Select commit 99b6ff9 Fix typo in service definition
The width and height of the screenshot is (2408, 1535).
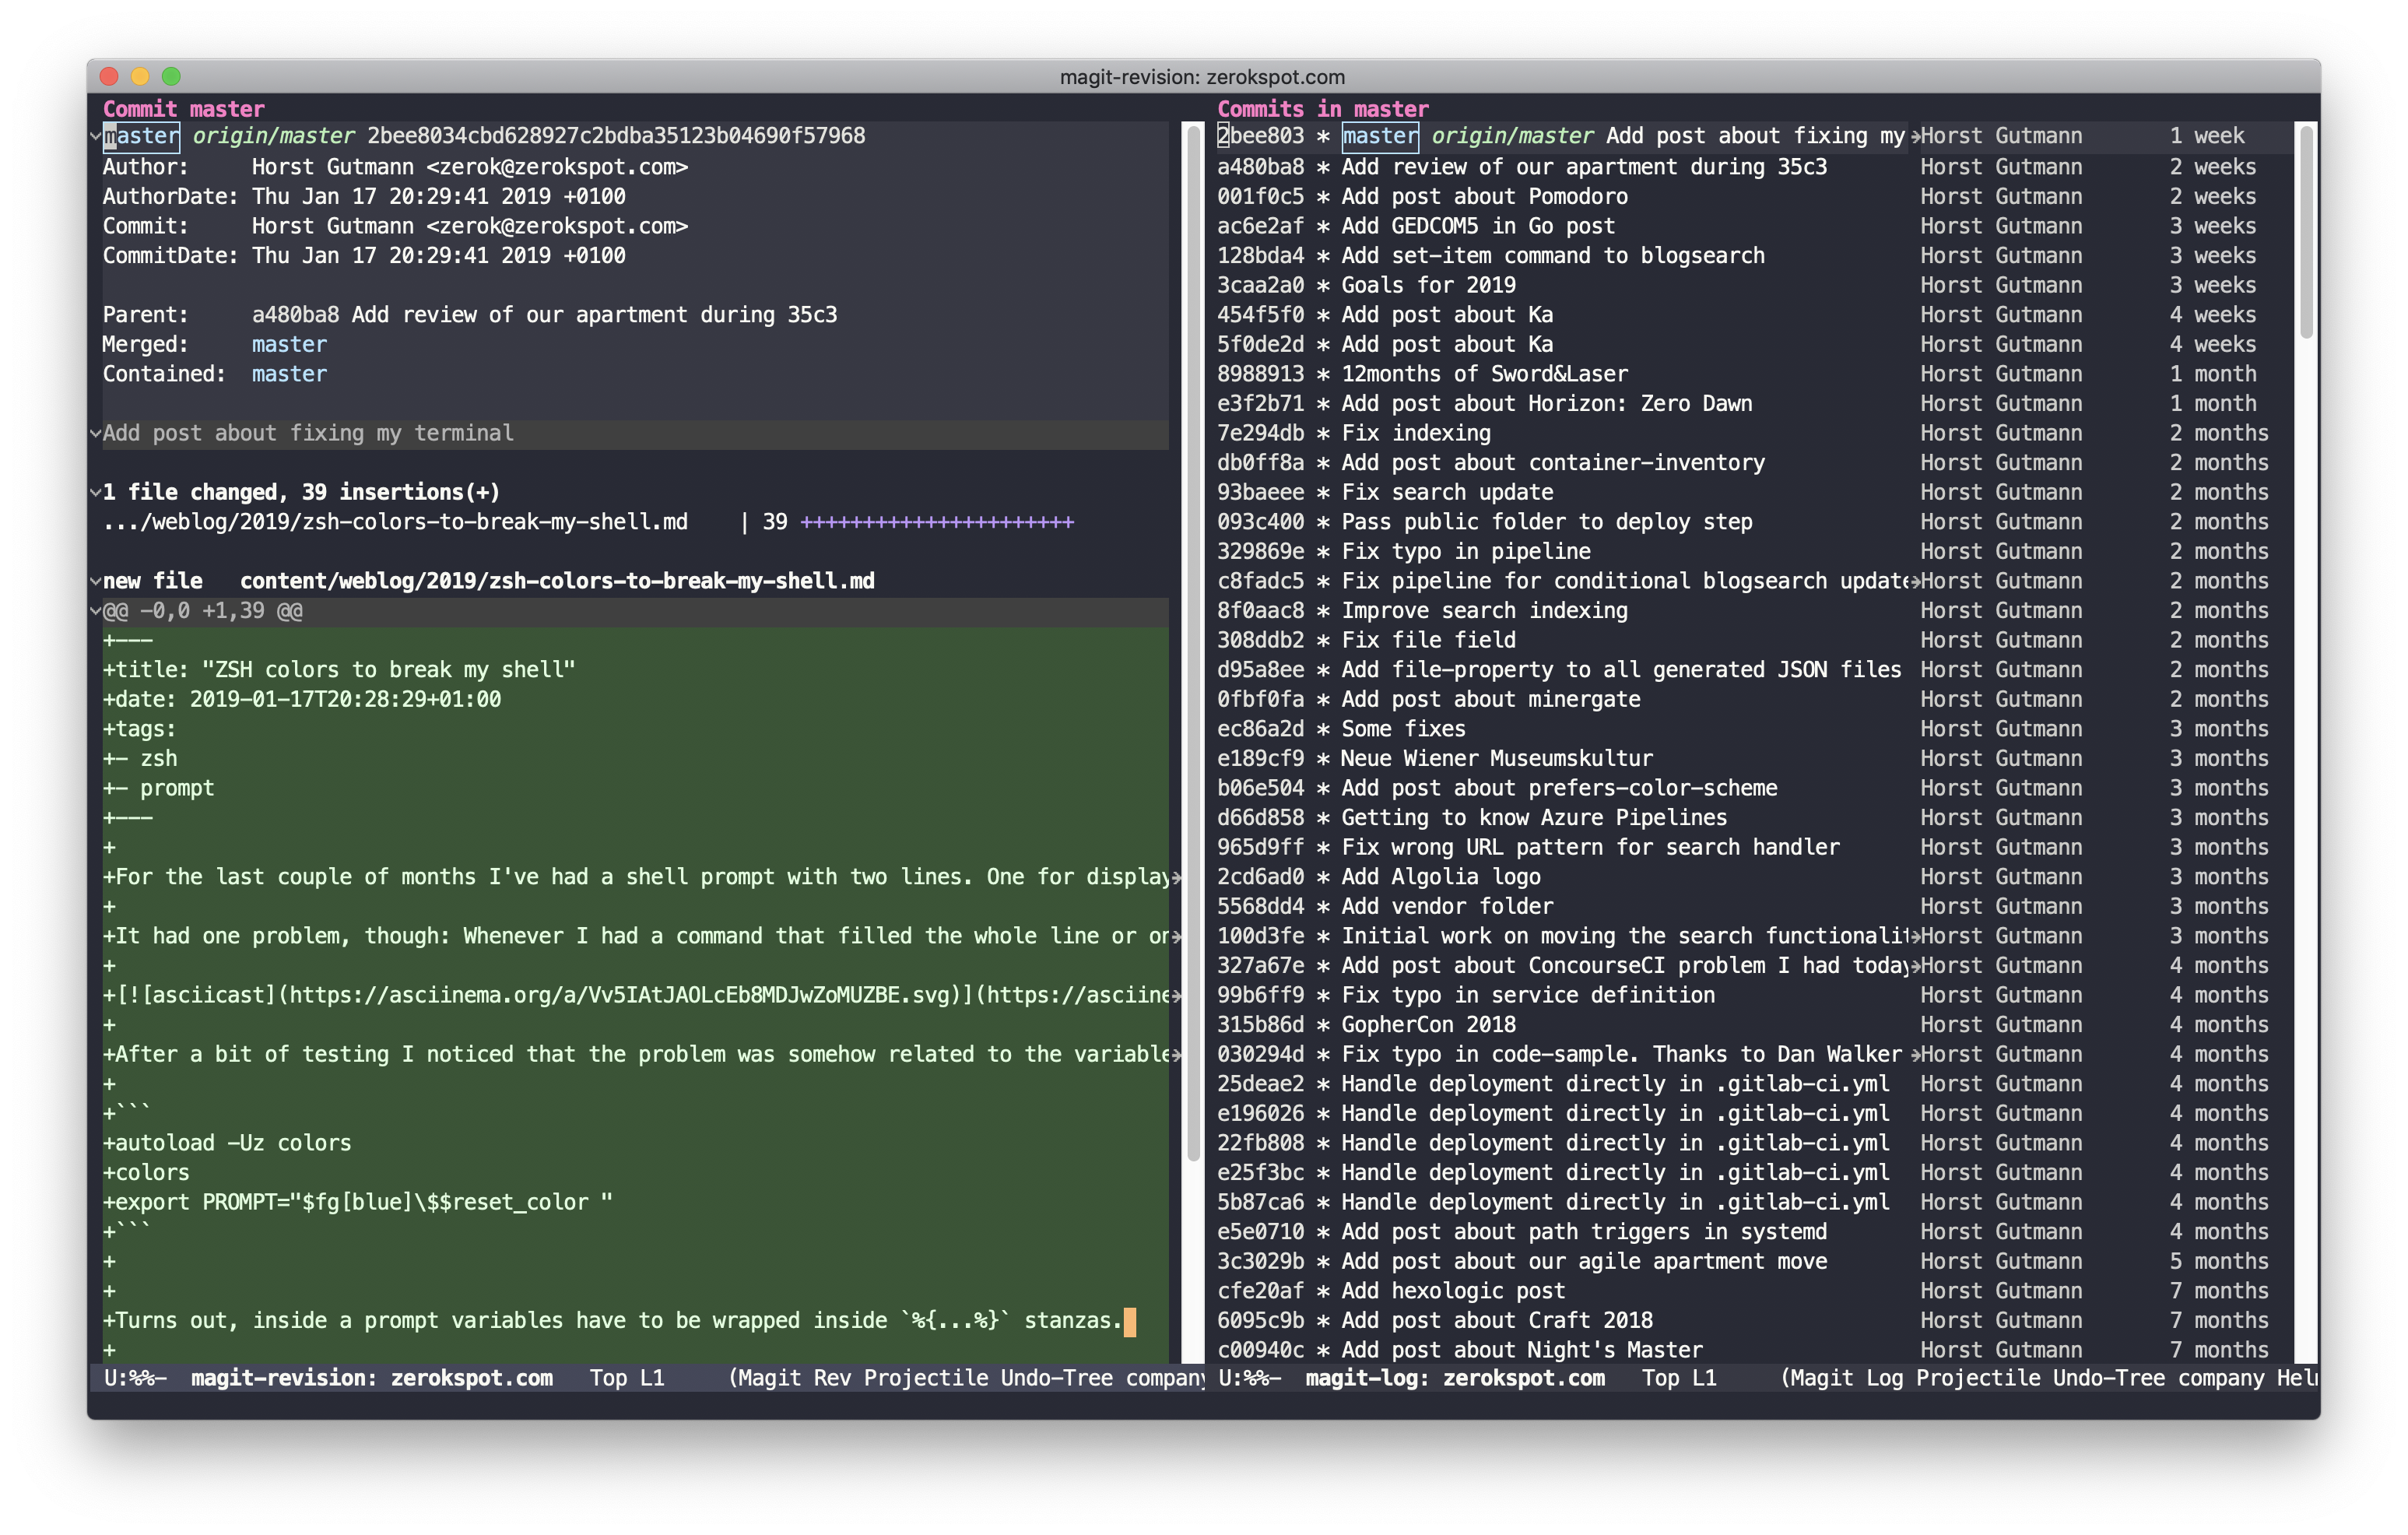[x=1754, y=995]
